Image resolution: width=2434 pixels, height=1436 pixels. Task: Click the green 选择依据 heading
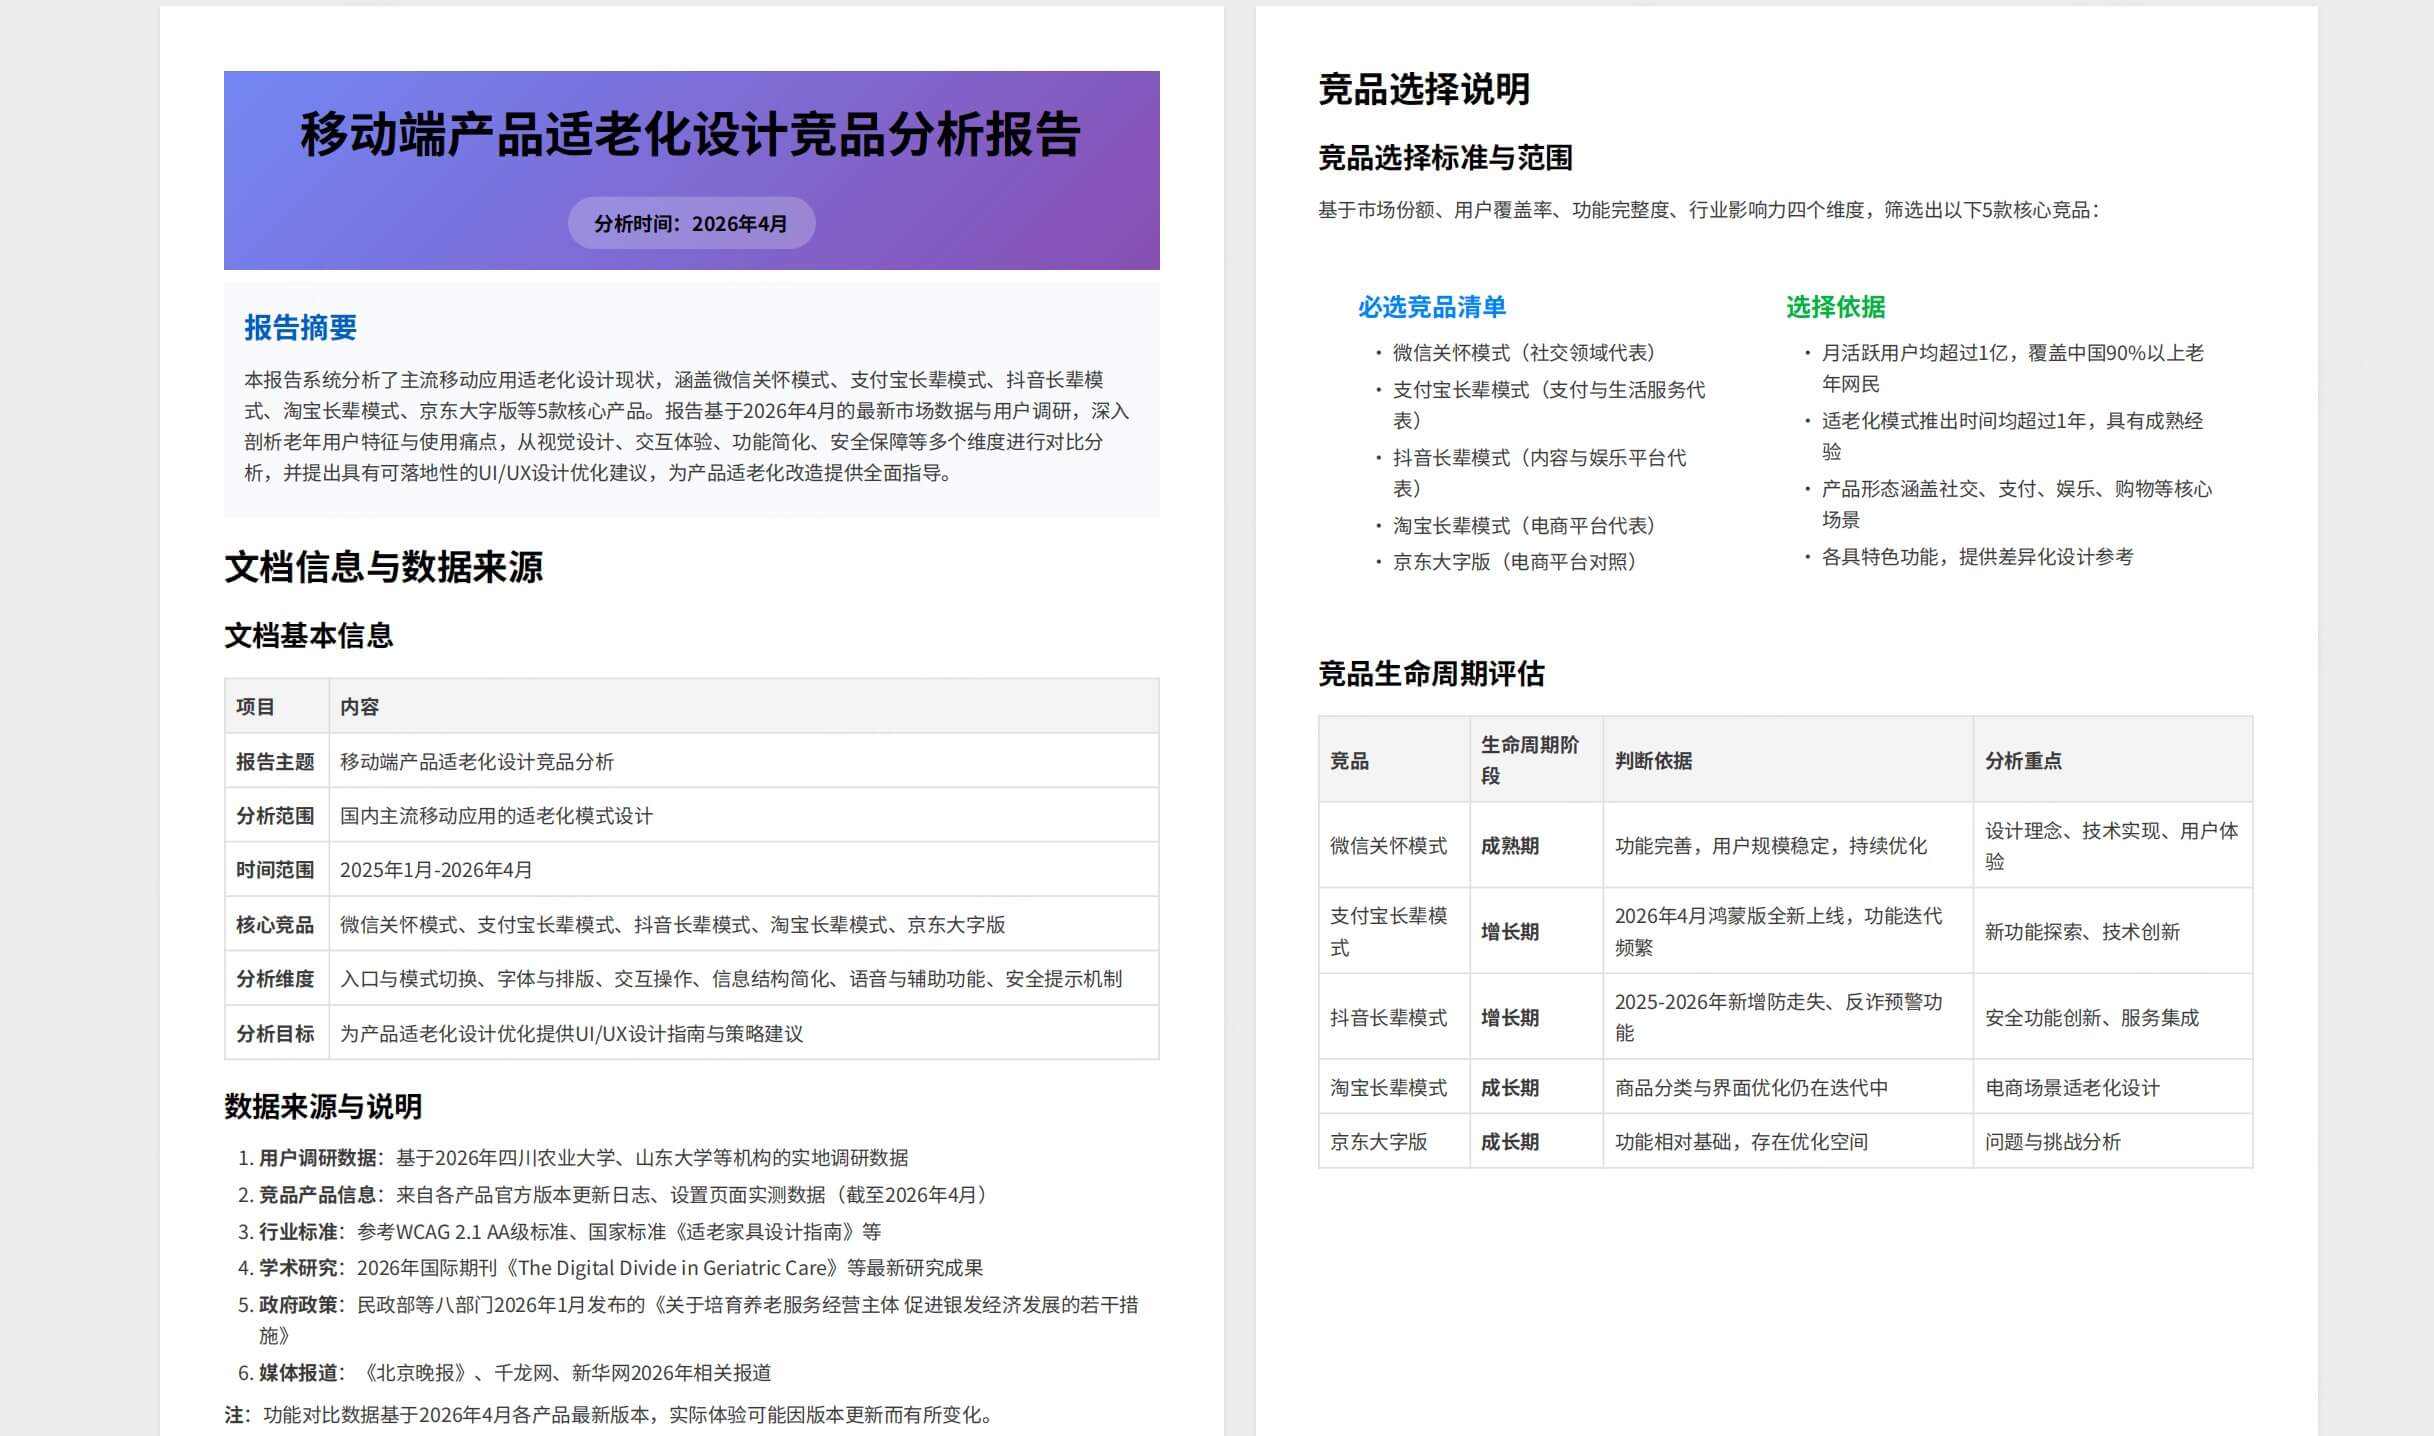[1835, 307]
